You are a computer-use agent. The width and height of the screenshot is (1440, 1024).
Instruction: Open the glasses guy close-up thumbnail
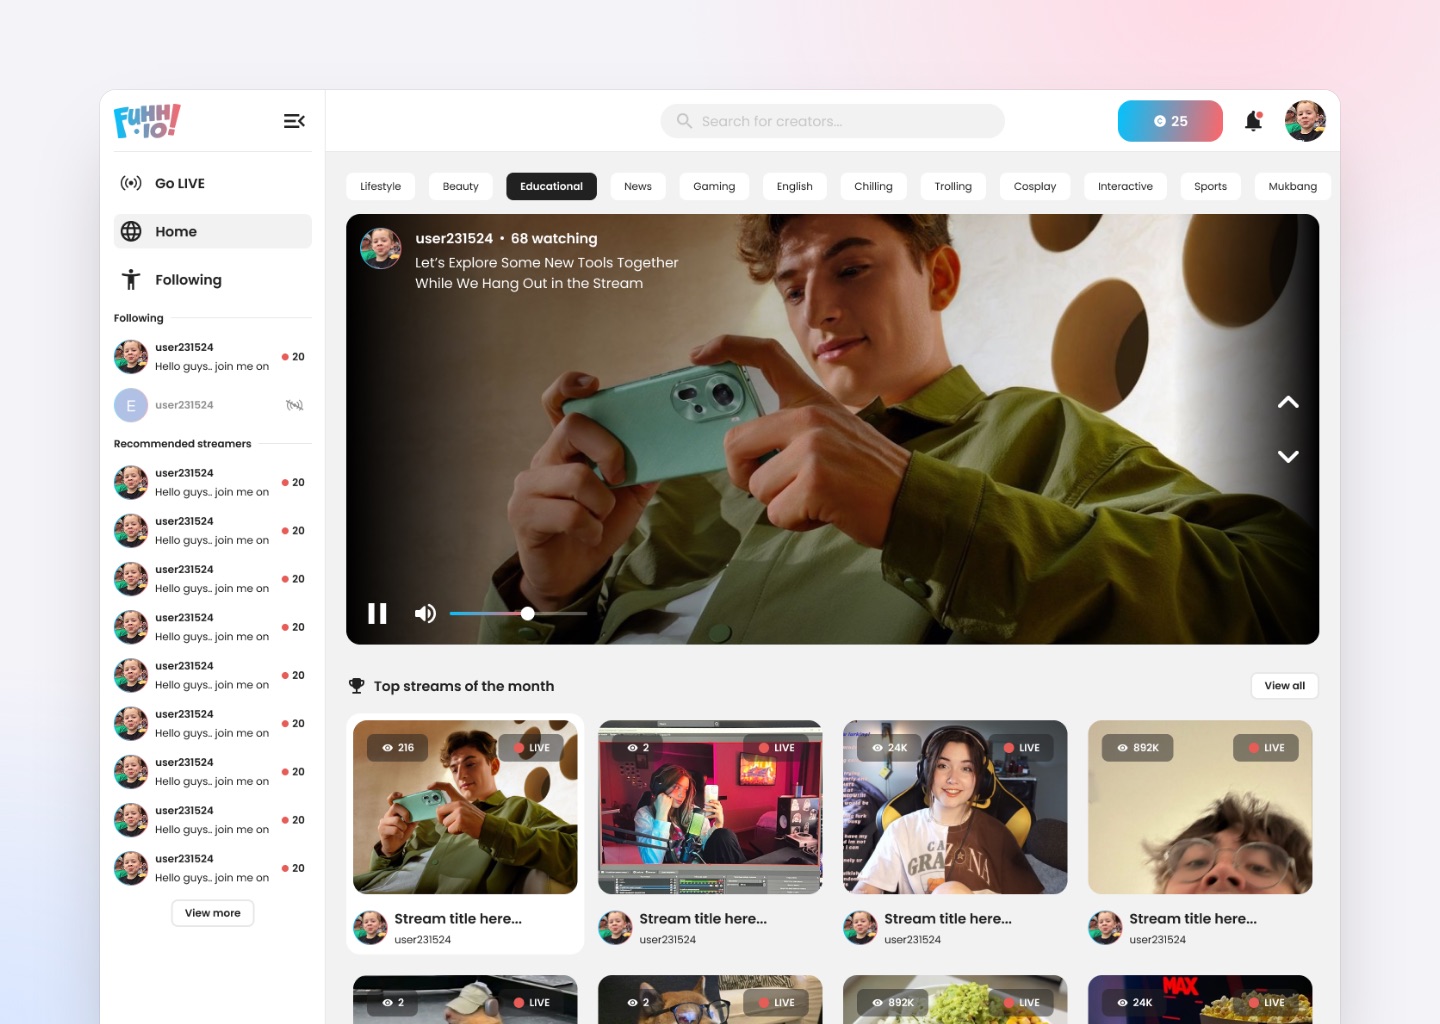(x=1200, y=807)
